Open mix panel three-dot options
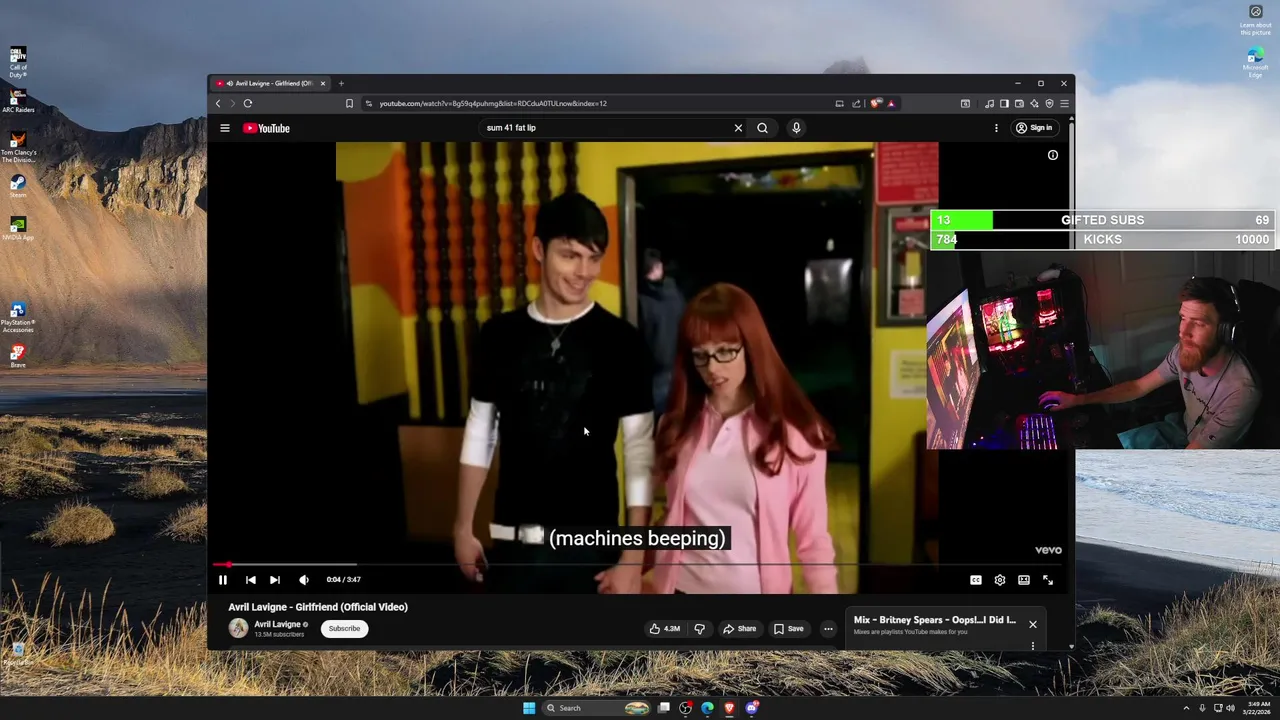This screenshot has width=1280, height=720. point(1033,646)
